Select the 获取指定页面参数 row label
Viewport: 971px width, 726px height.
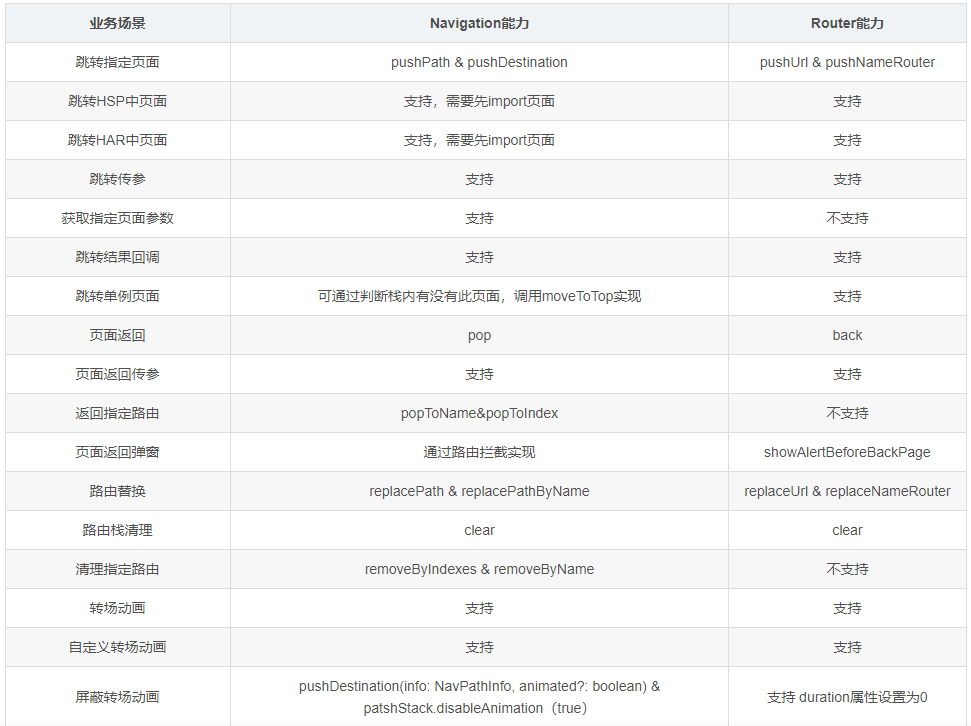point(118,218)
